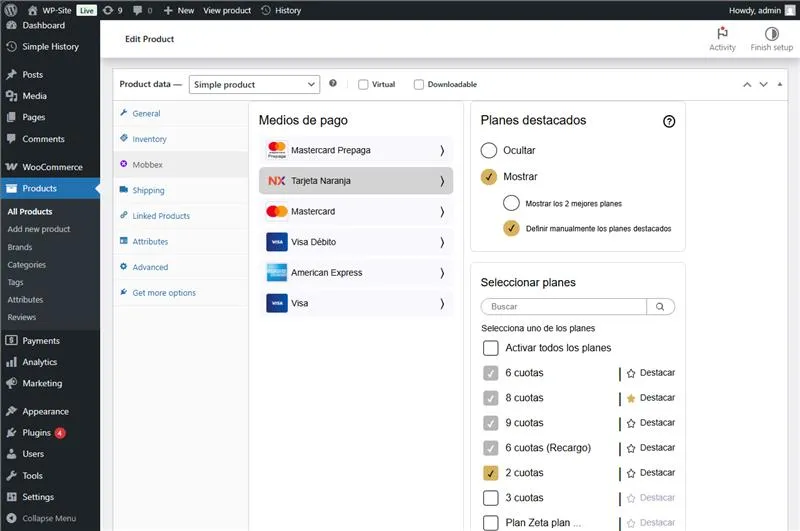
Task: Click star icon for 2 cuotas
Action: click(x=631, y=473)
